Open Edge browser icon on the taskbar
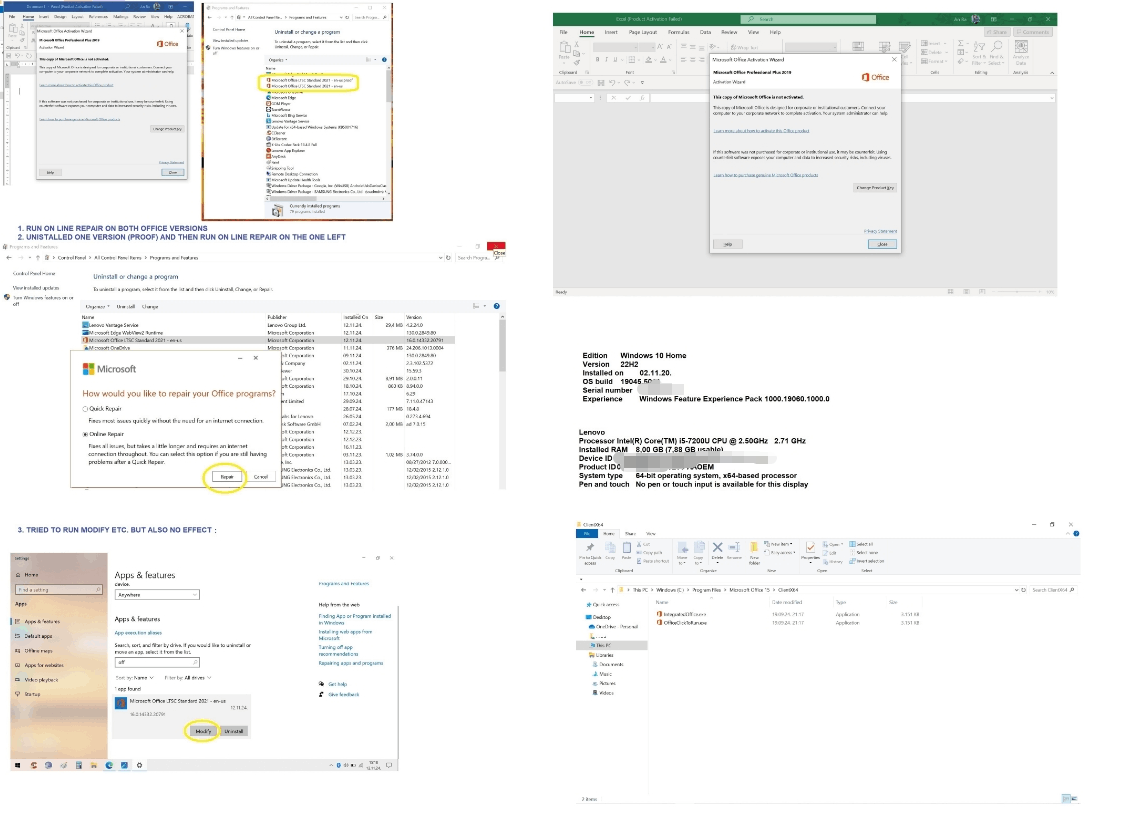Image resolution: width=1131 pixels, height=828 pixels. [x=110, y=765]
